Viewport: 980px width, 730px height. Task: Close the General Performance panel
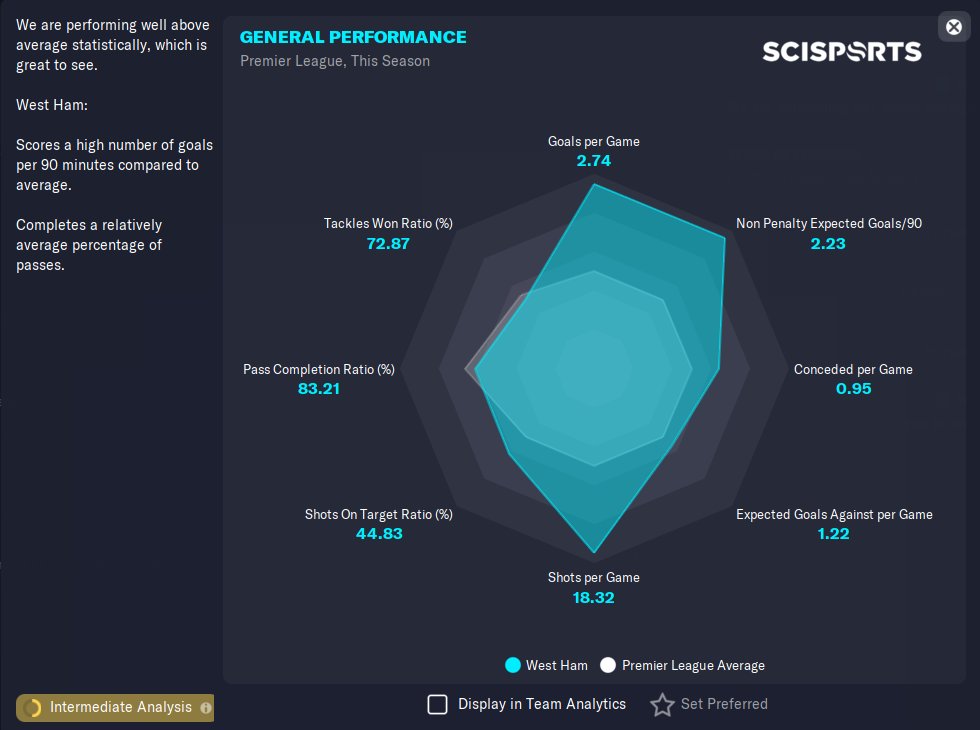point(953,27)
